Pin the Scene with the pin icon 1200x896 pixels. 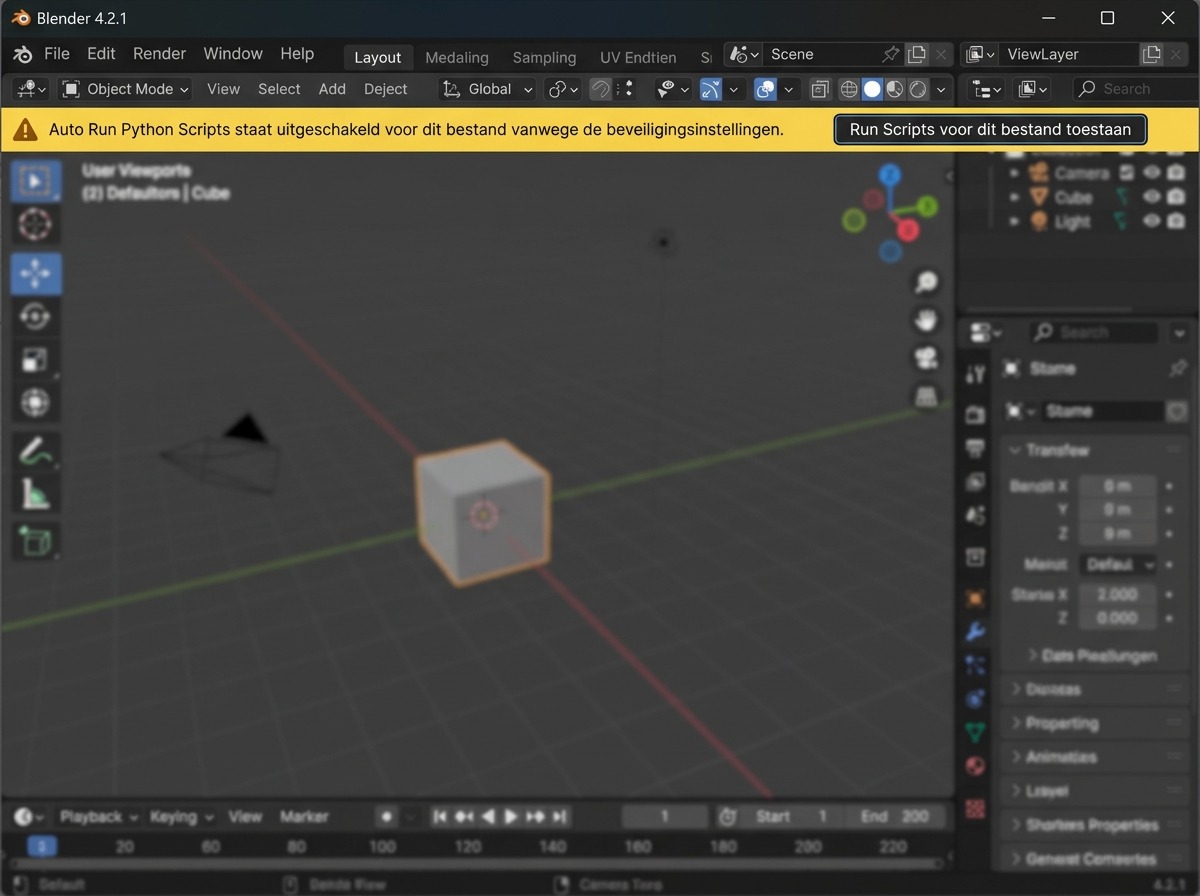pos(890,54)
